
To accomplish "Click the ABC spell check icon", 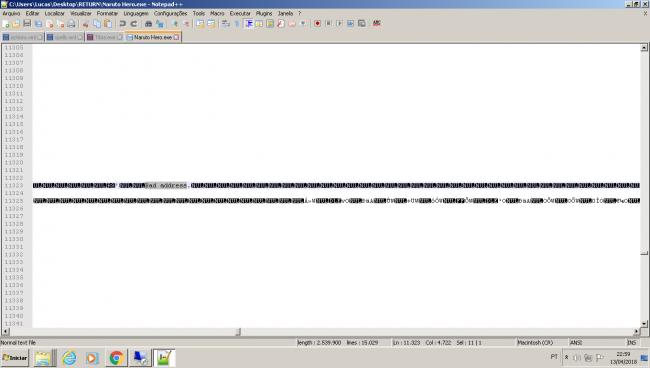I will pos(376,24).
